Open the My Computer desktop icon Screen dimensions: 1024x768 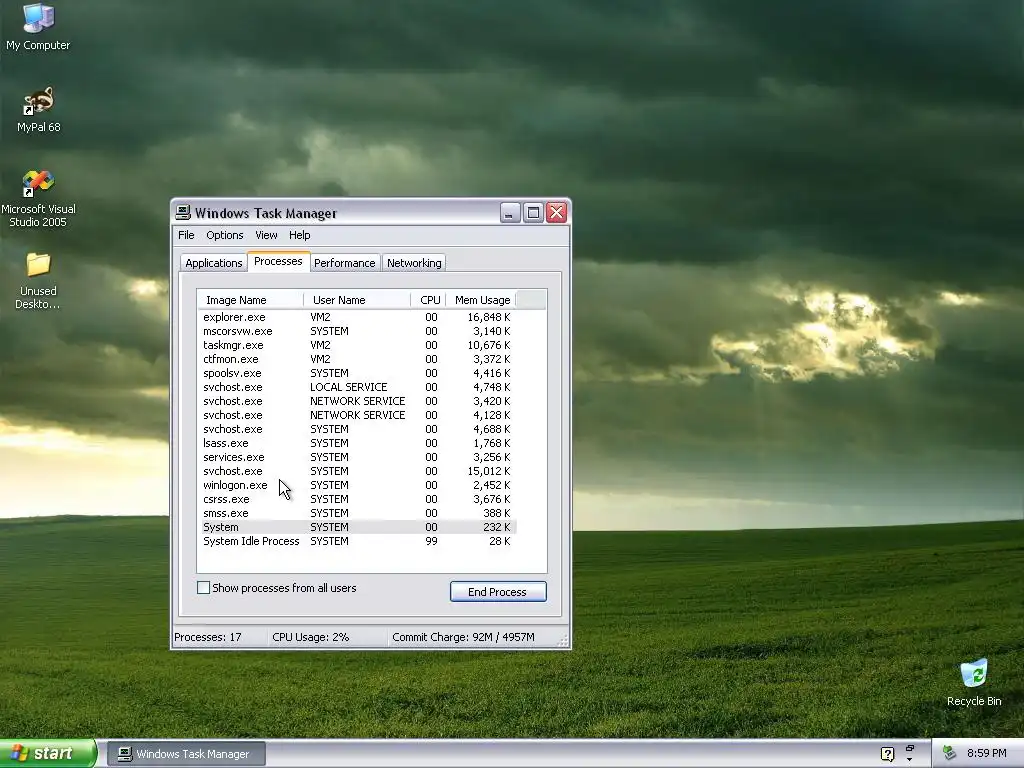click(38, 26)
